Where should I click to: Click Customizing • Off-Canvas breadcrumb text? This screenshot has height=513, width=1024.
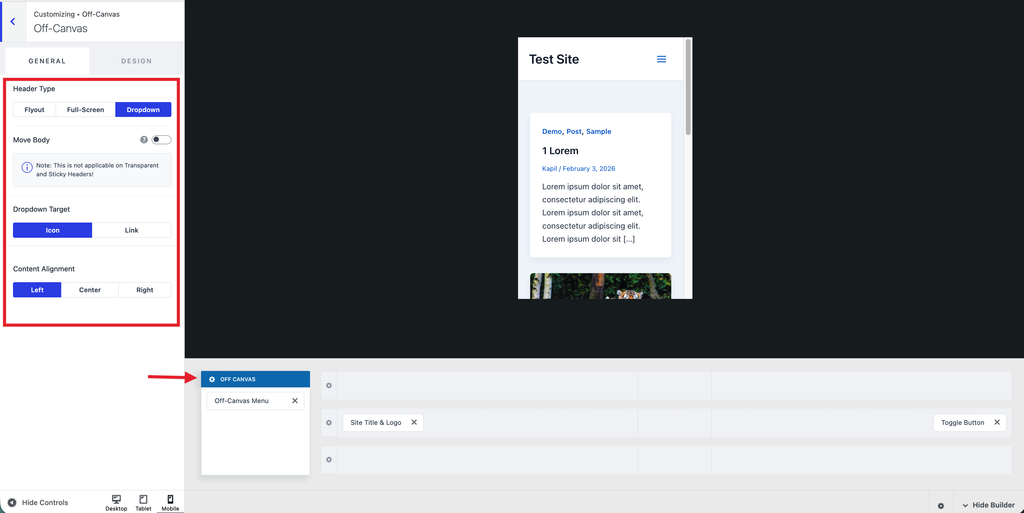76,14
